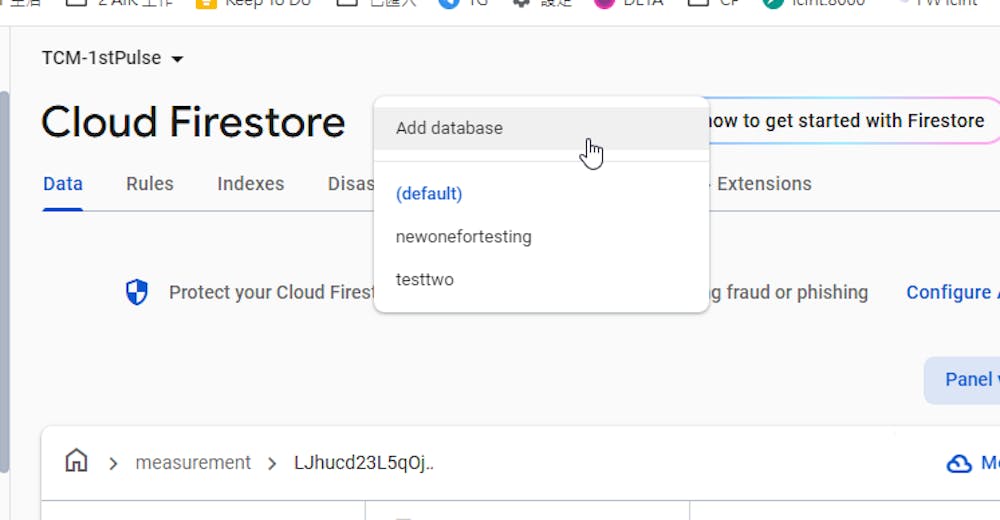Click the 'Protect your Cloud Firestore' banner text
1000x520 pixels.
(272, 292)
